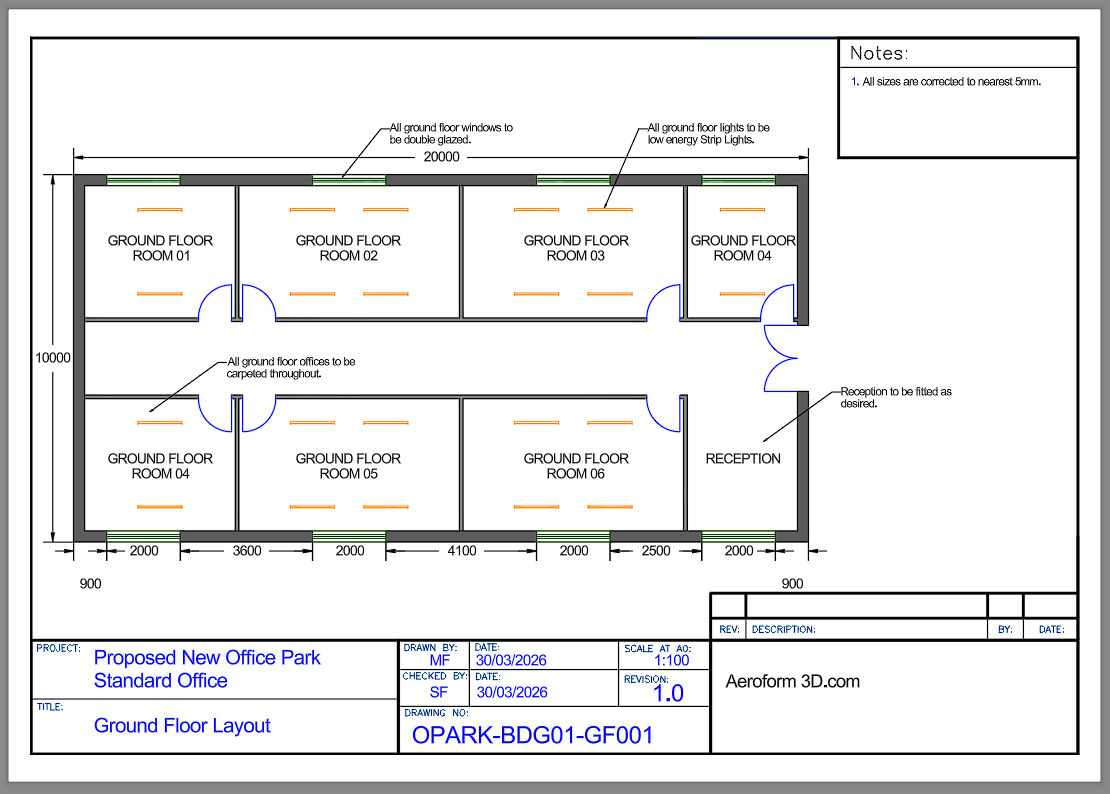Select the 'GROUND FLOOR ROOM 02' label
The image size is (1110, 794).
pyautogui.click(x=348, y=248)
